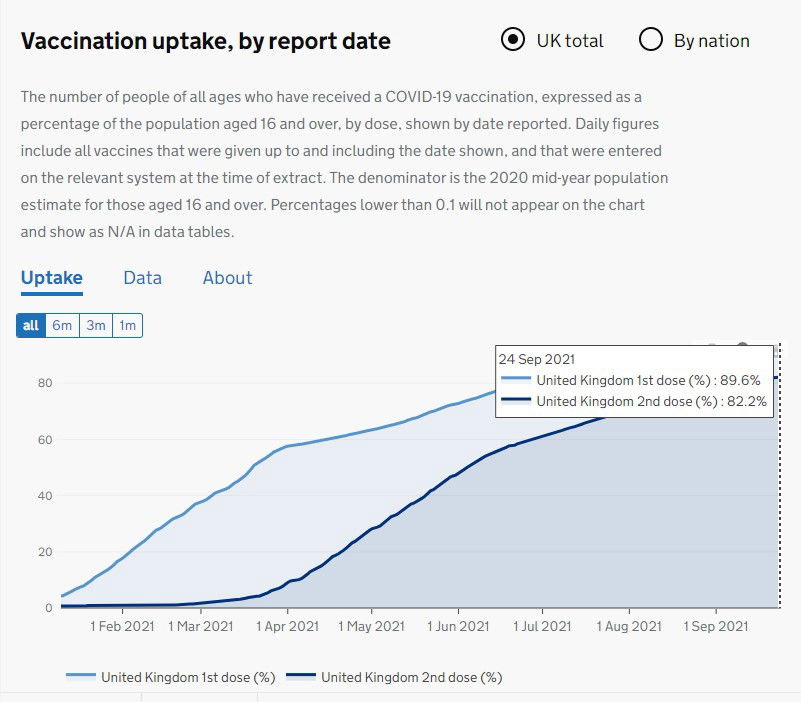
Task: Toggle 'United Kingdom 1st dose (%)' legend label below chart
Action: (188, 677)
